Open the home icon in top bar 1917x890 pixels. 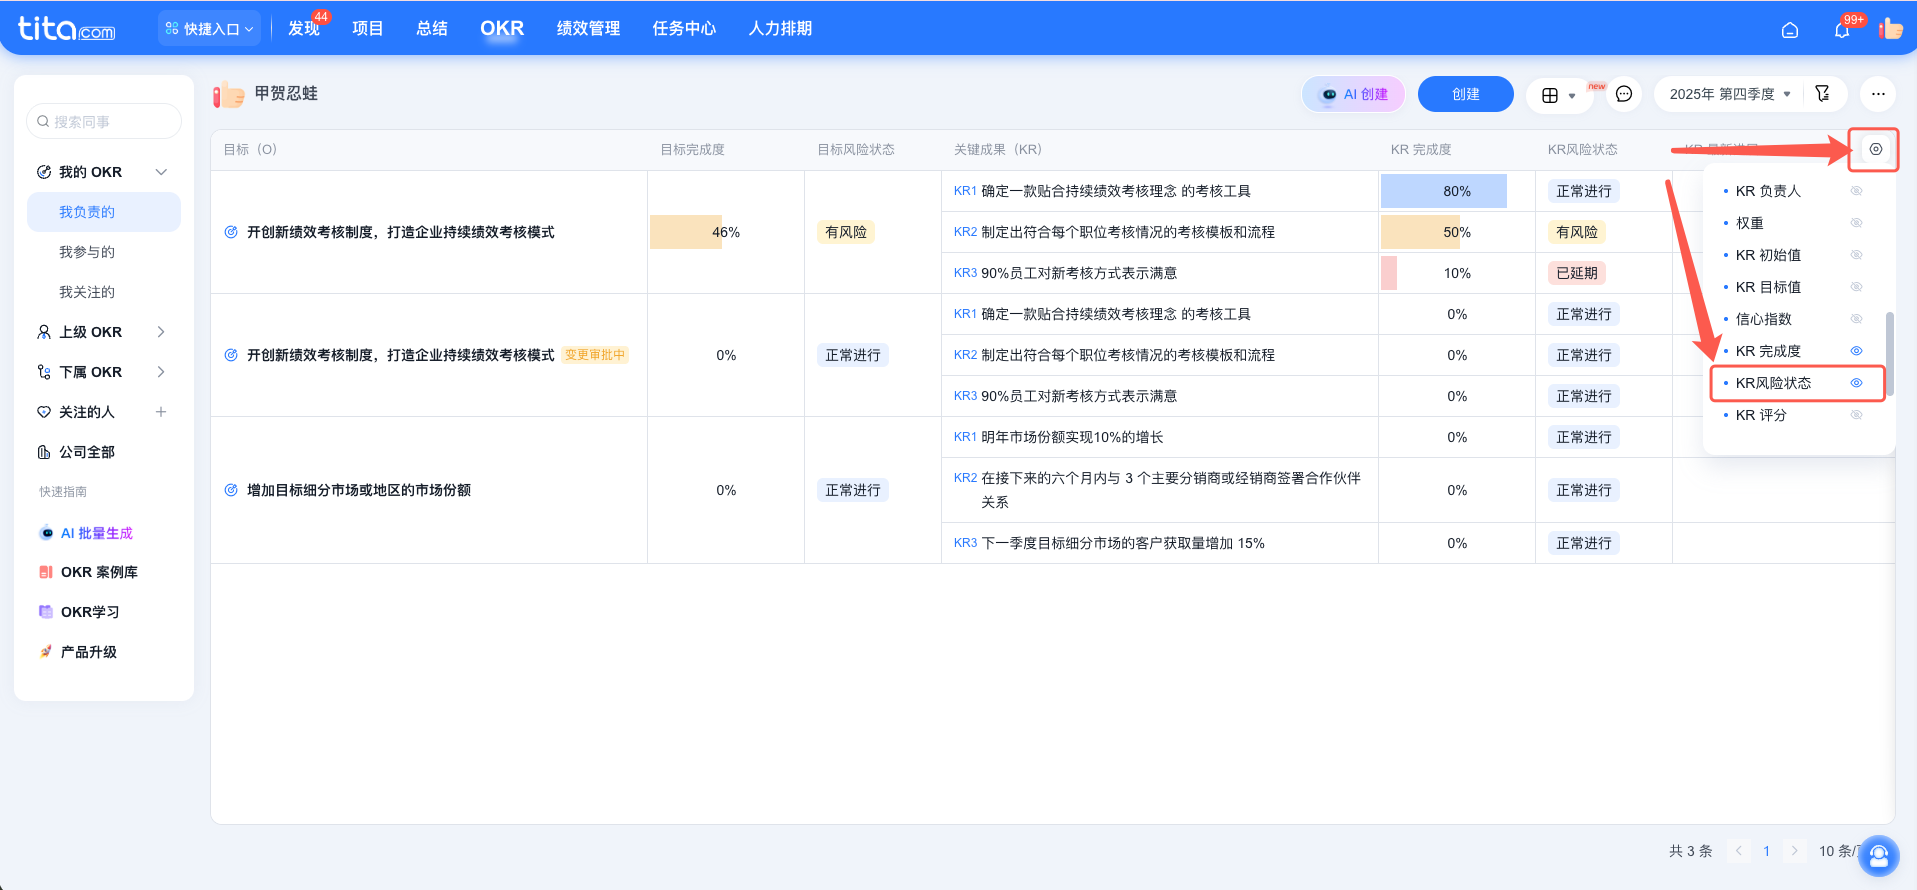coord(1790,30)
